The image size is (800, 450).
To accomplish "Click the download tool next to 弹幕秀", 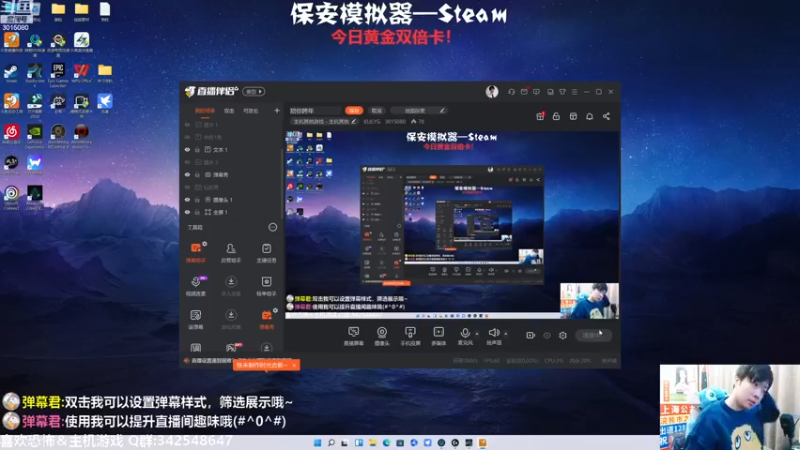I will coord(231,319).
